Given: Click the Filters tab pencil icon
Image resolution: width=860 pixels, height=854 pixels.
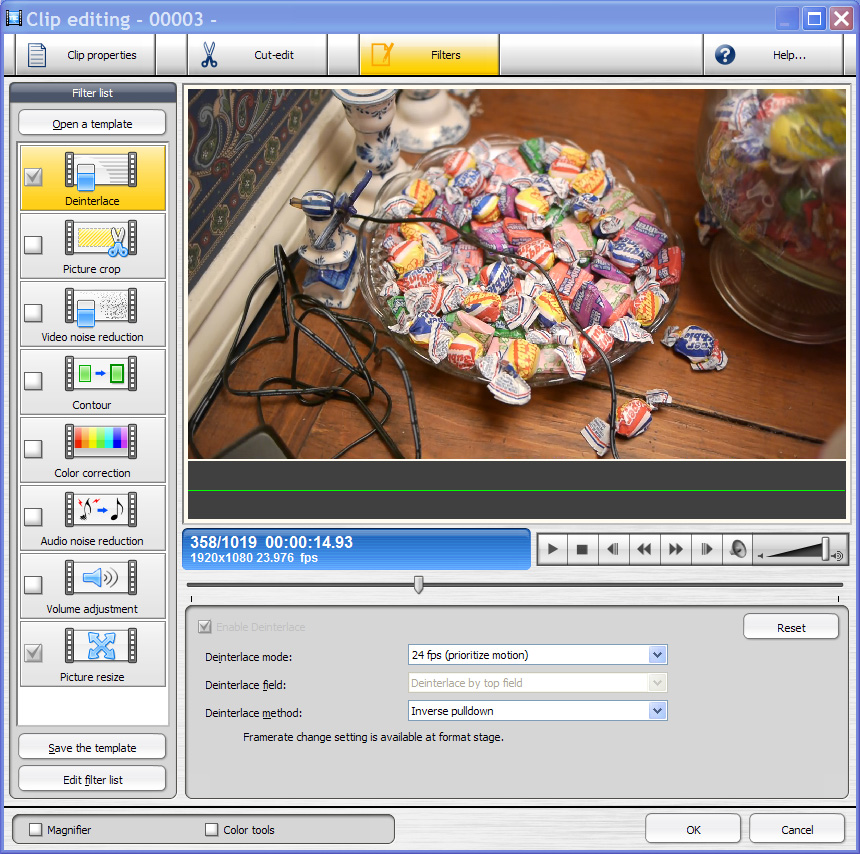Looking at the screenshot, I should [382, 55].
